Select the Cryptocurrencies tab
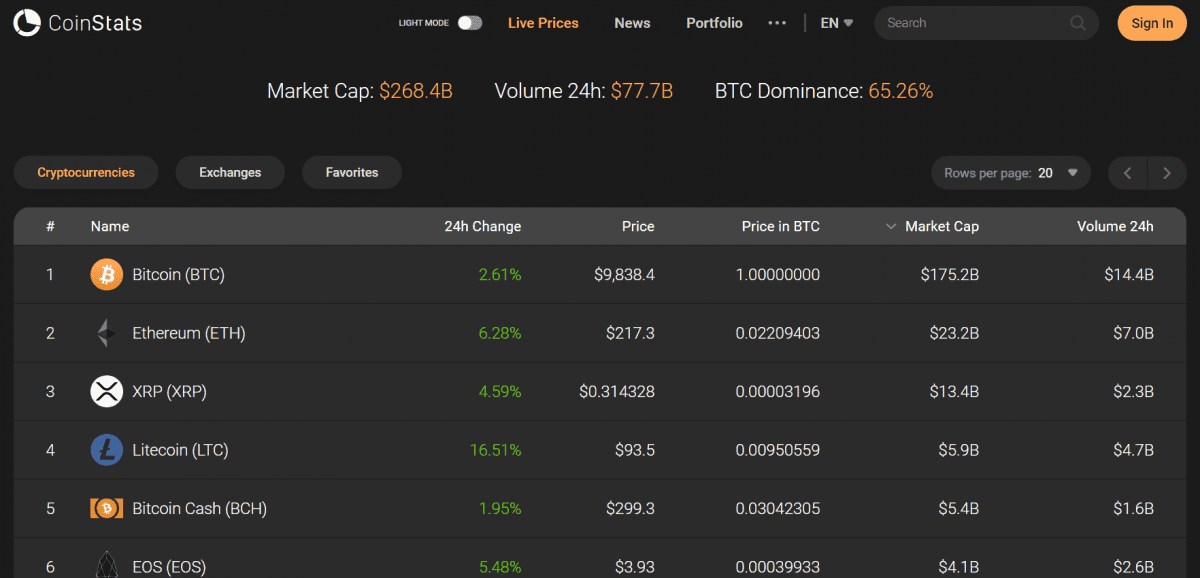1200x578 pixels. pyautogui.click(x=86, y=172)
